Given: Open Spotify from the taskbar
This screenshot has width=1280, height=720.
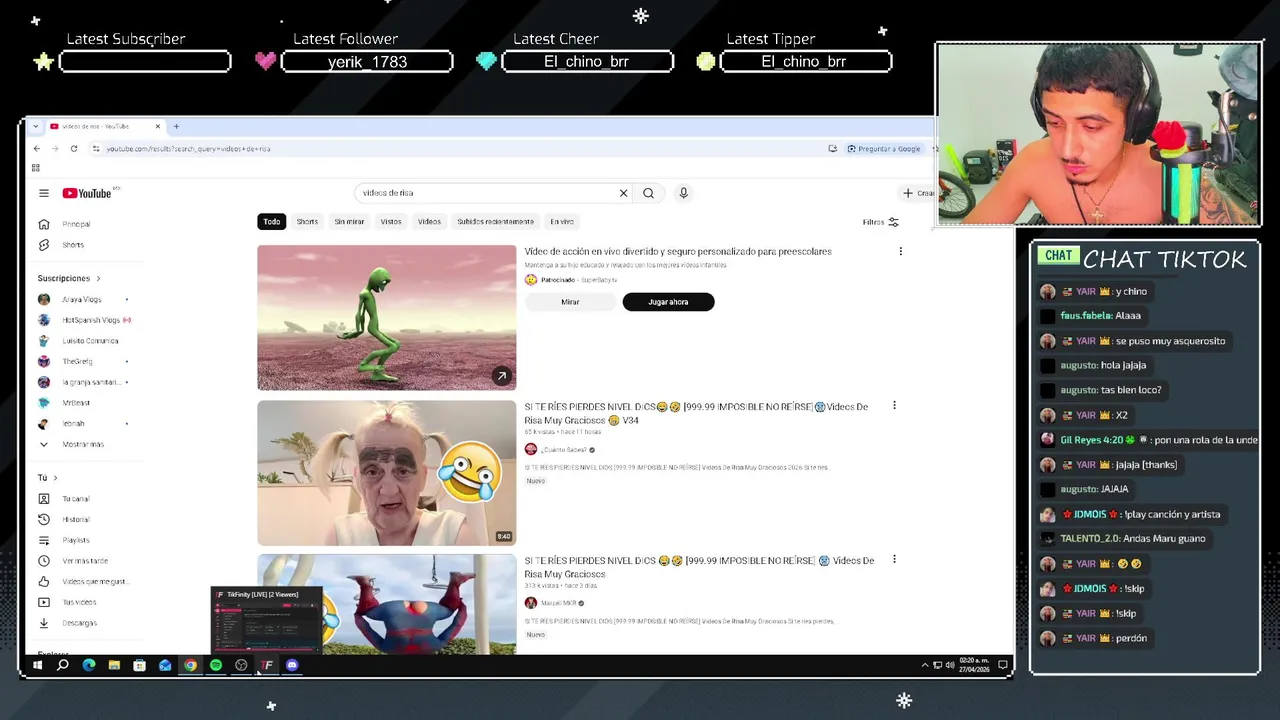Looking at the screenshot, I should [216, 665].
